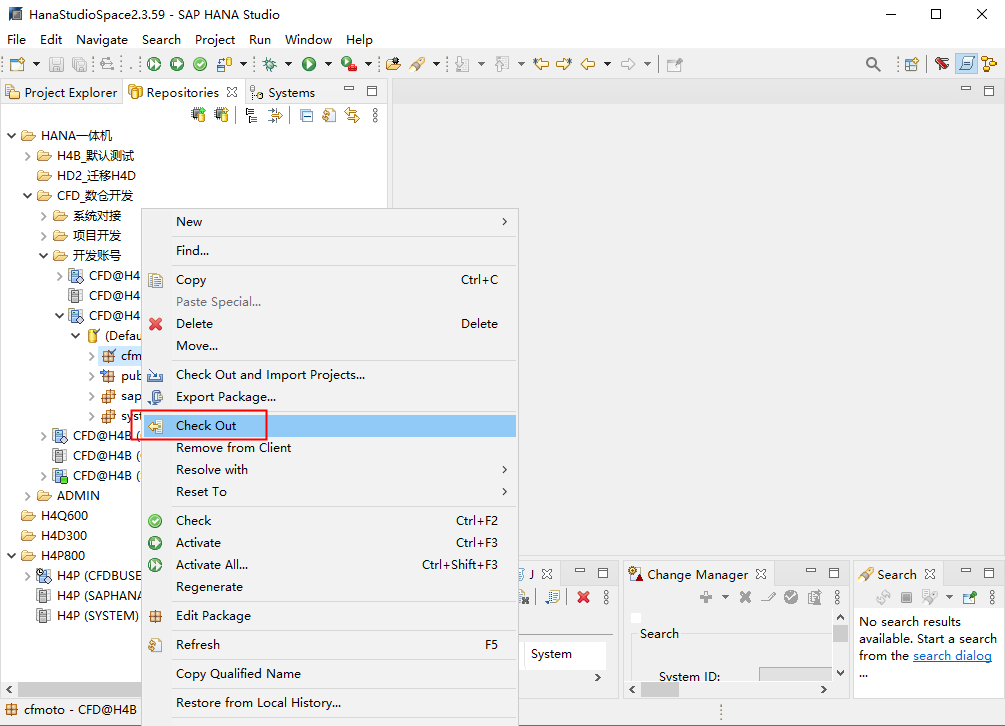Click Change Manager vertical scrollbar down arrow

pos(840,673)
